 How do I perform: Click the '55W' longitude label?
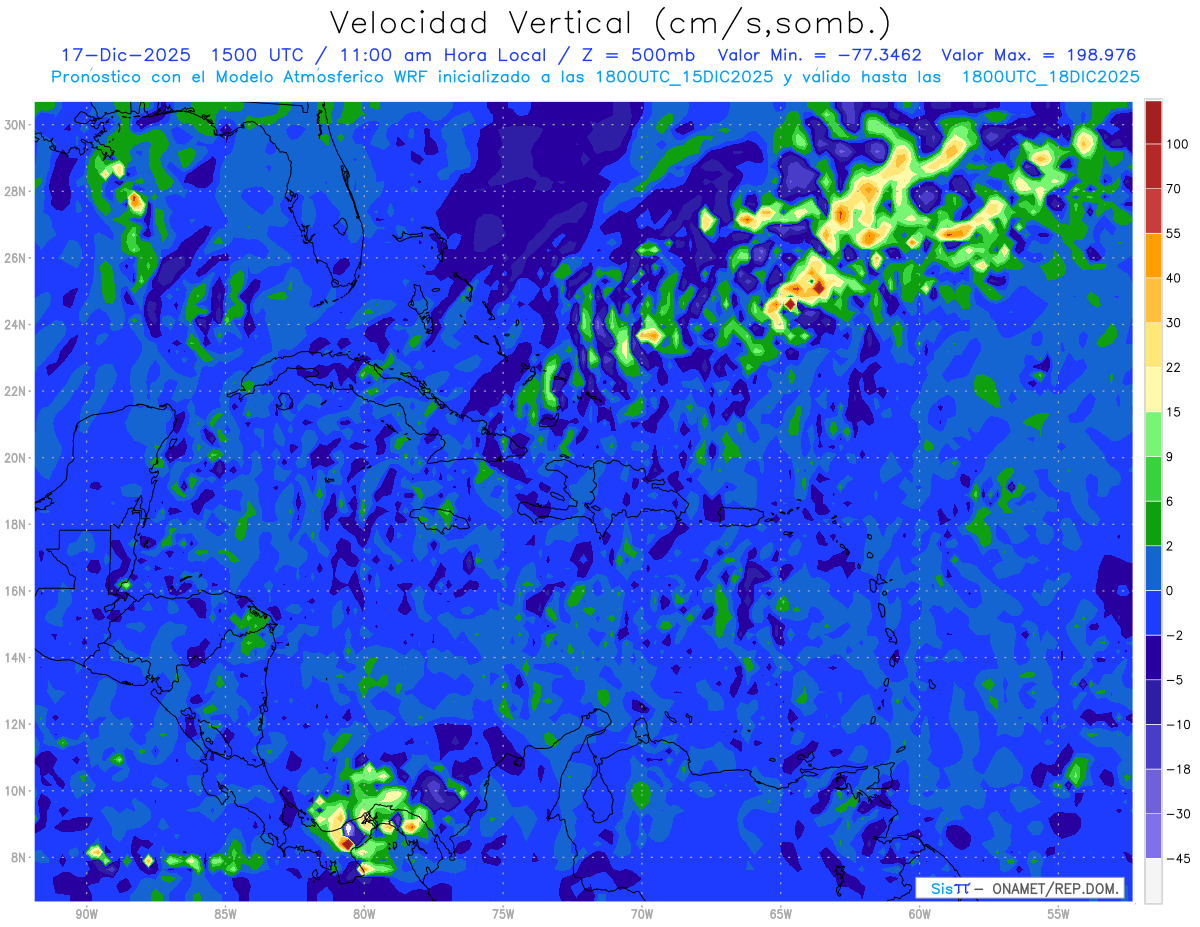(x=1059, y=914)
